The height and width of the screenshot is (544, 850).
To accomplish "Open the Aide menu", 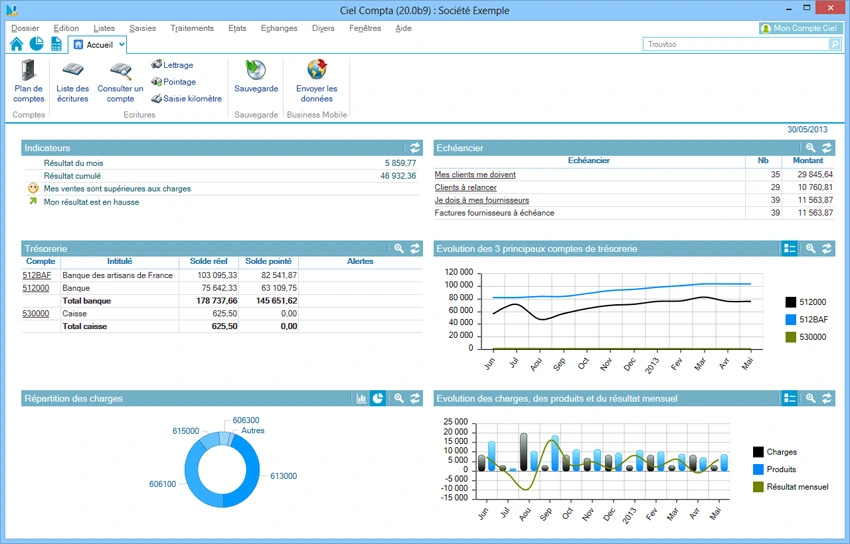I will pos(403,28).
